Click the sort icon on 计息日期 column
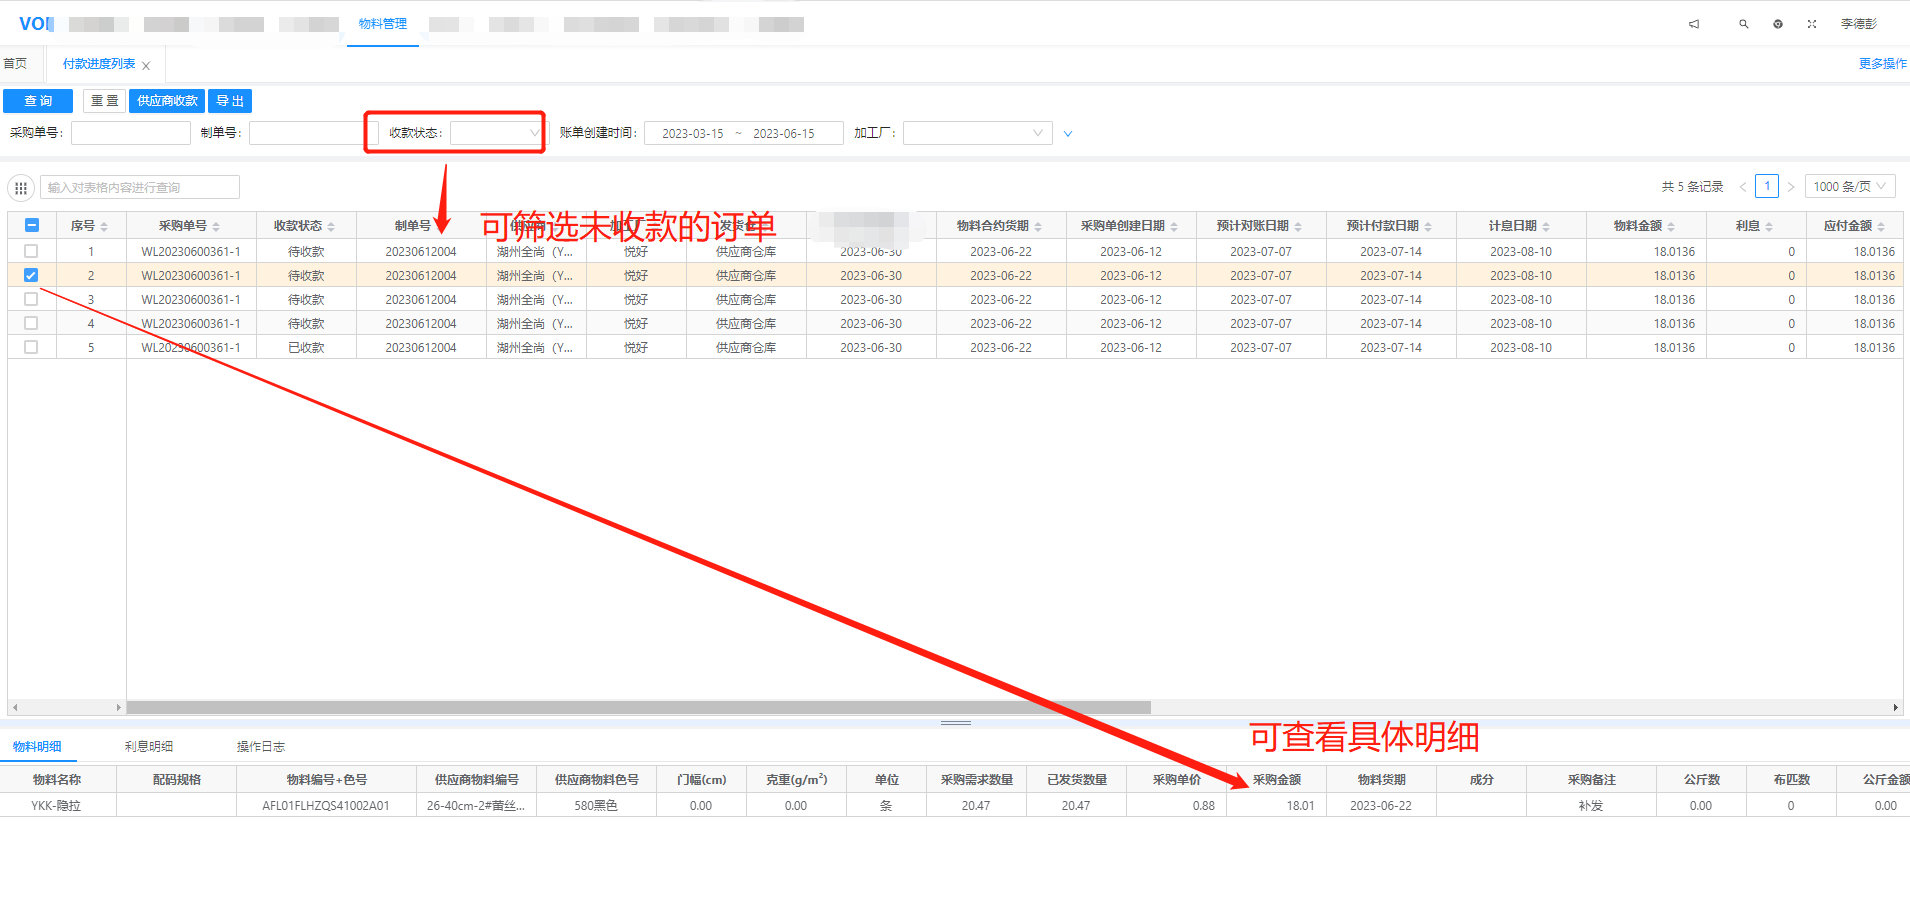The image size is (1910, 911). pos(1546,227)
